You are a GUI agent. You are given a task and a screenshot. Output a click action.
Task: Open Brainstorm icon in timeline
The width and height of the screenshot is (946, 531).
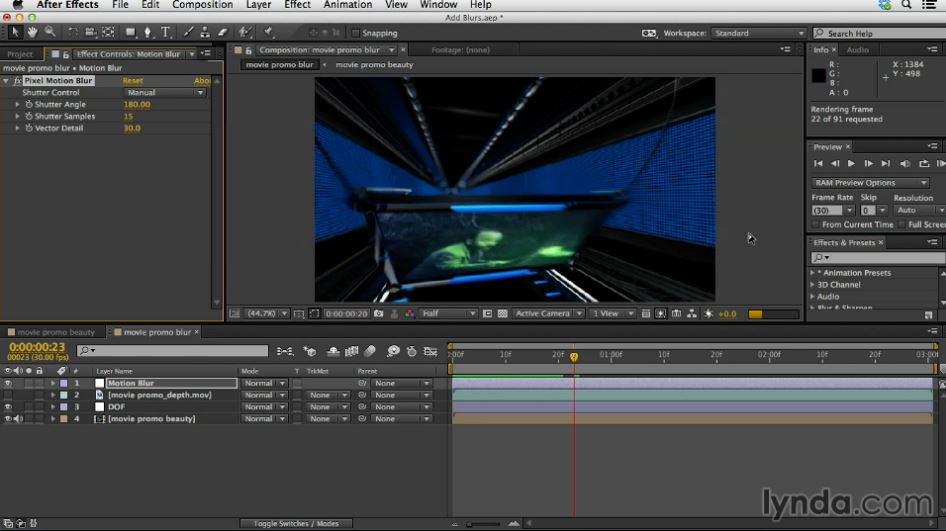tap(393, 351)
